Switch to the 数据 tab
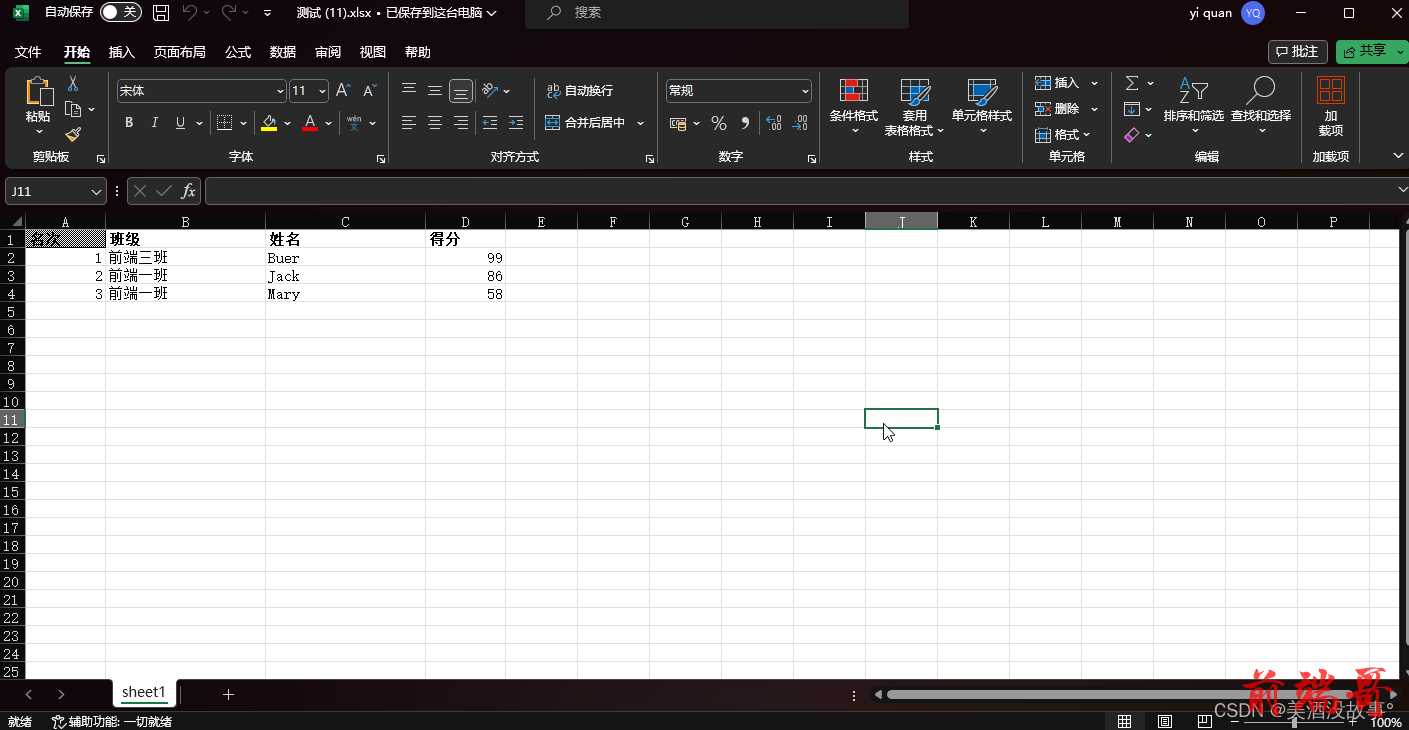 tap(283, 52)
